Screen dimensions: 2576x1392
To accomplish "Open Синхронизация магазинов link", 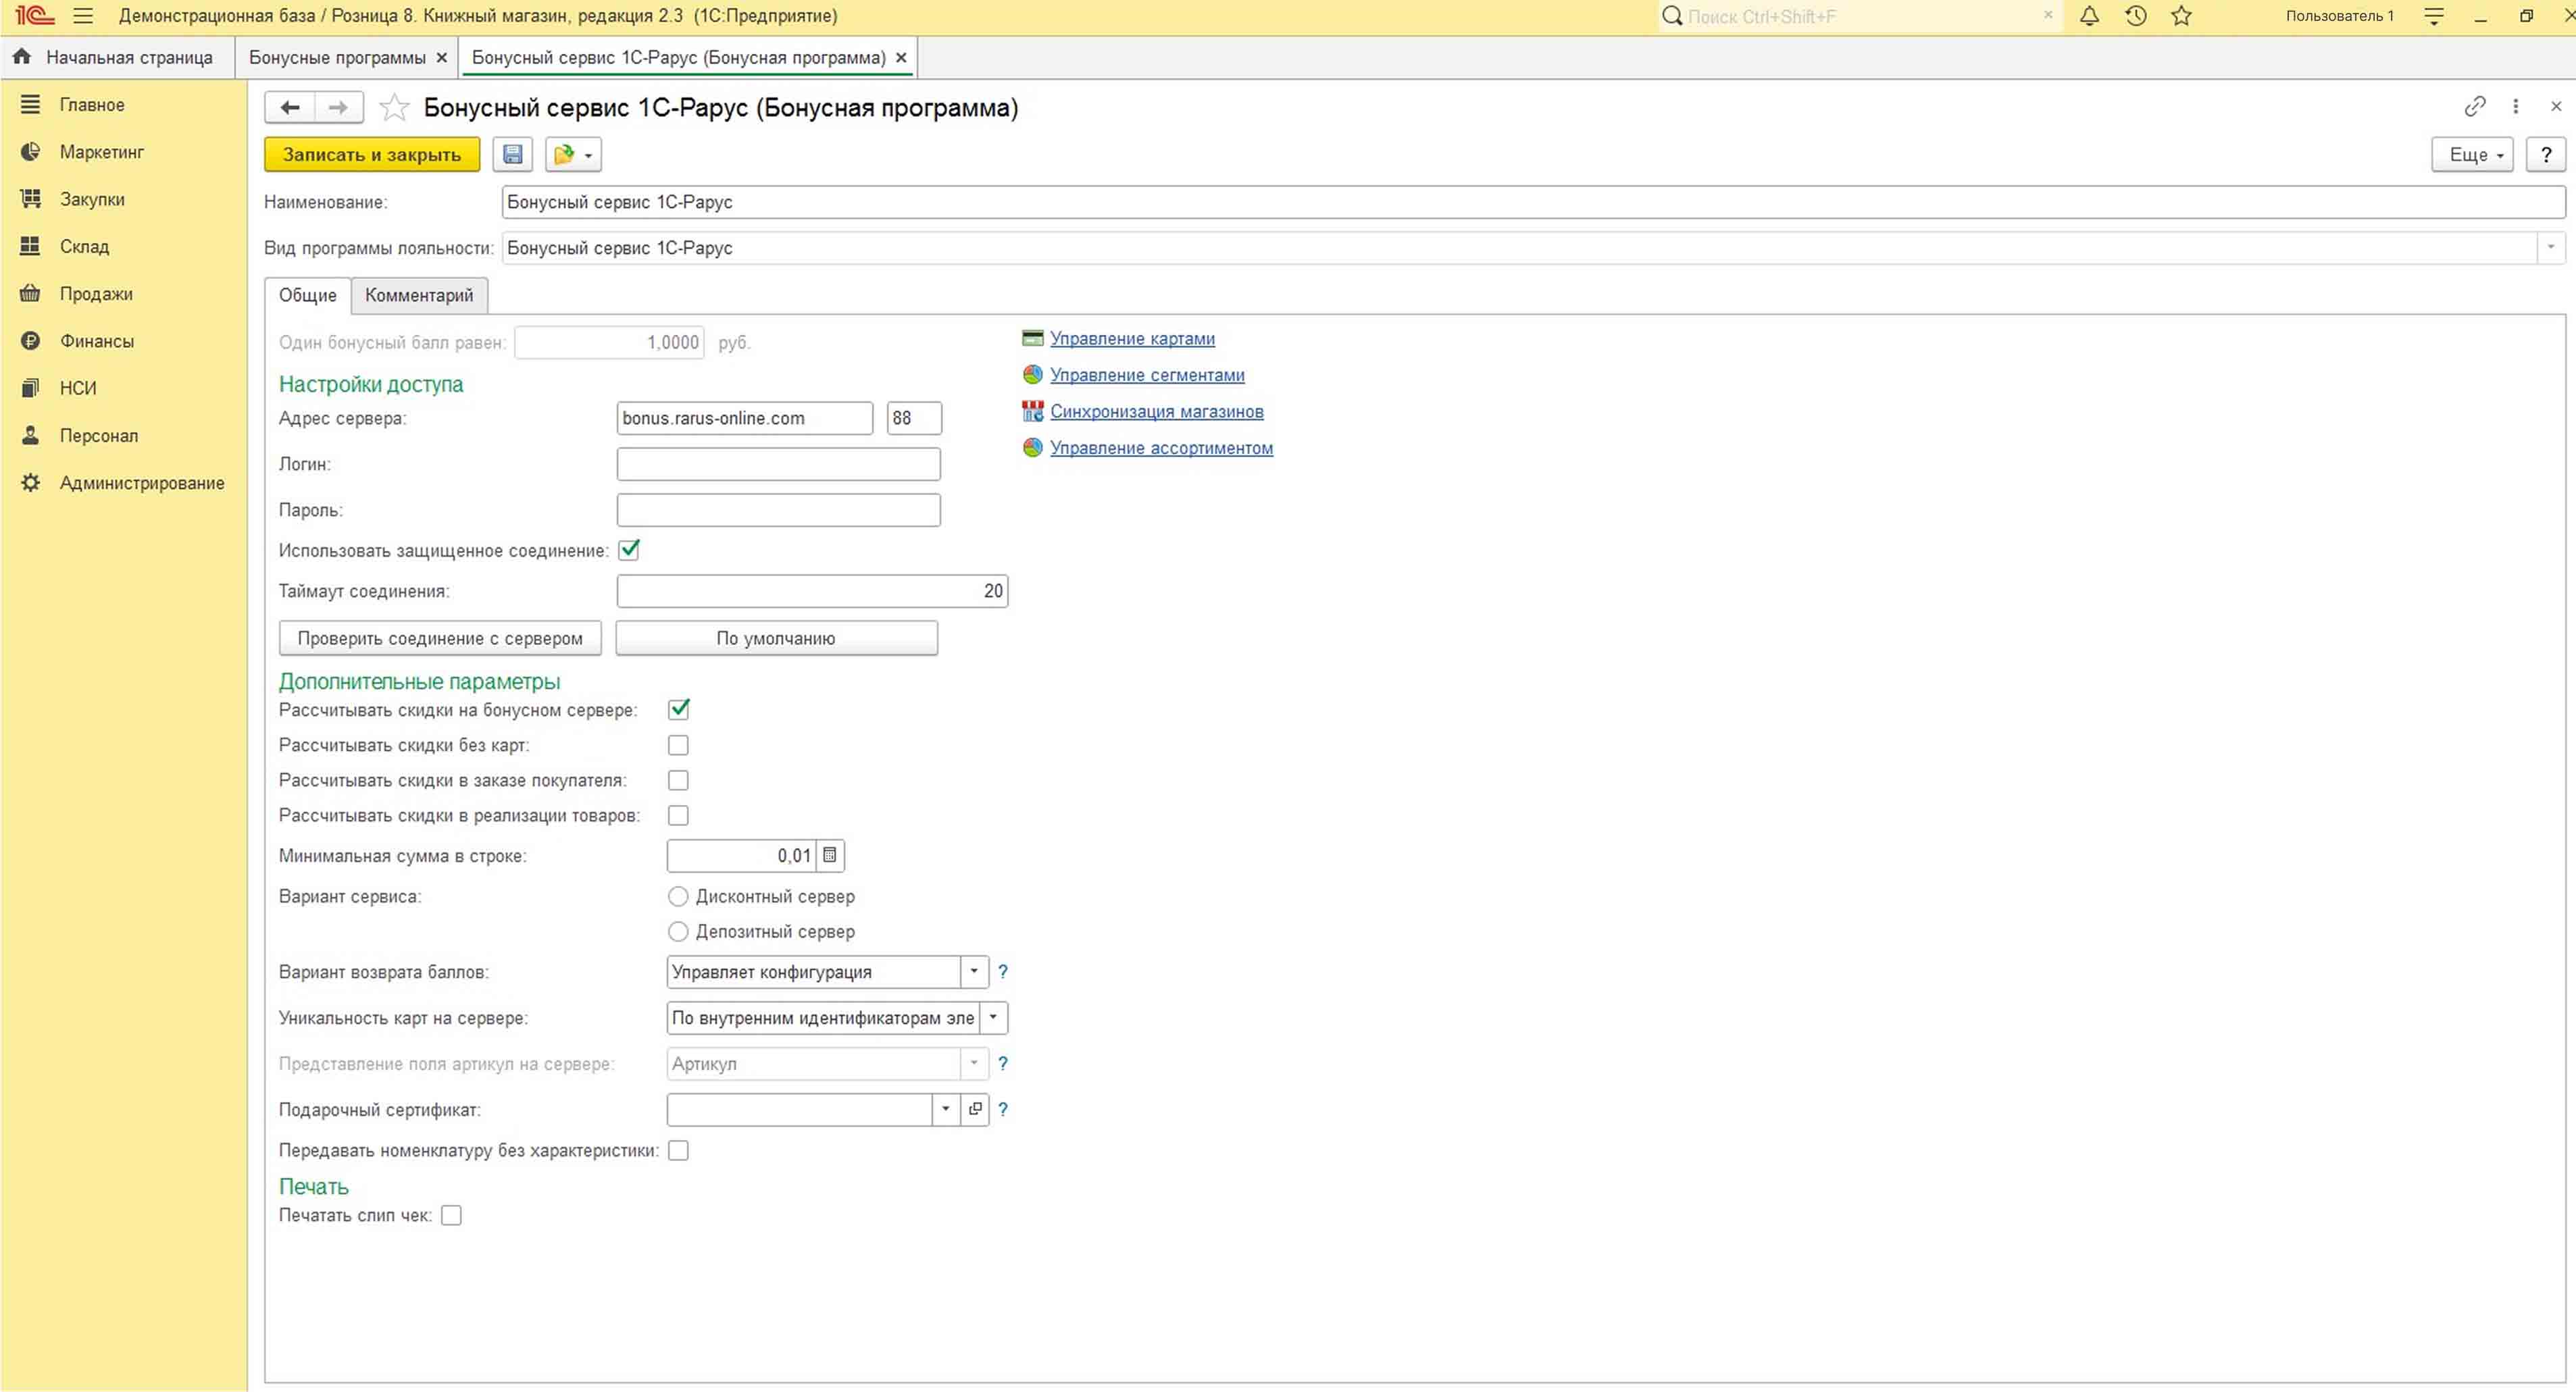I will pyautogui.click(x=1157, y=411).
